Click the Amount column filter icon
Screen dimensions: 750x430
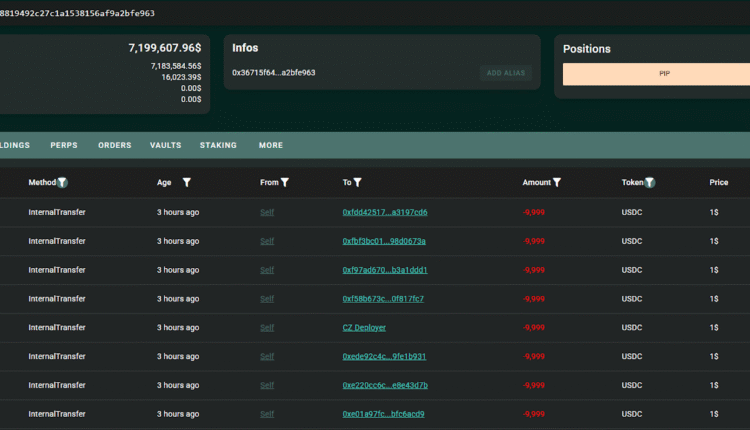[x=557, y=183]
